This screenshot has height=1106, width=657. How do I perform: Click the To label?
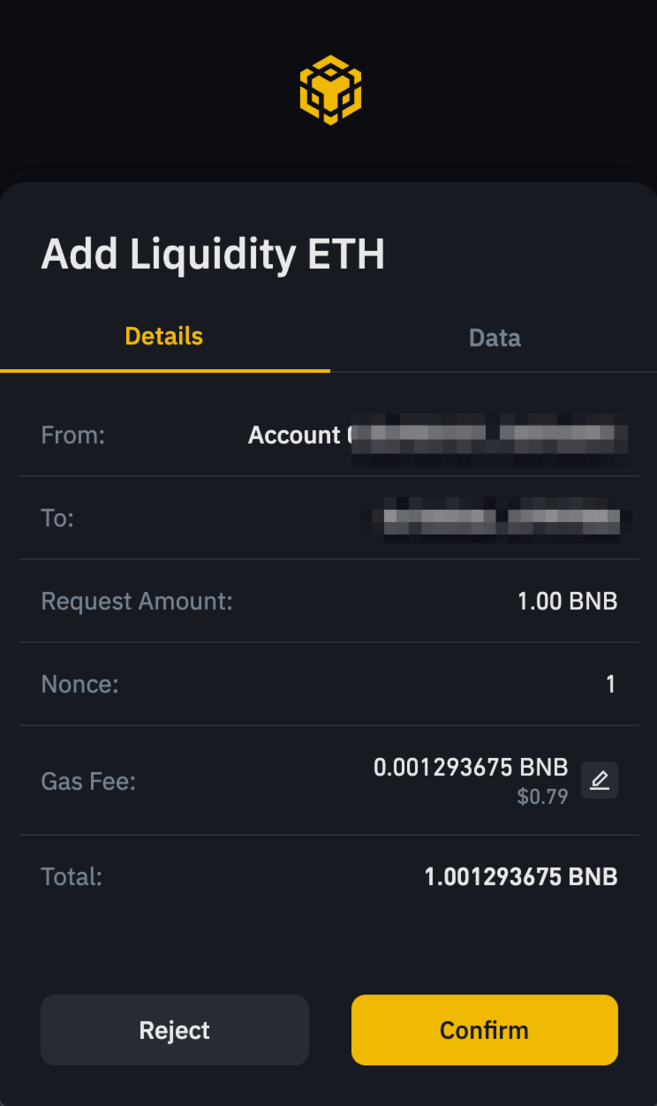[57, 519]
